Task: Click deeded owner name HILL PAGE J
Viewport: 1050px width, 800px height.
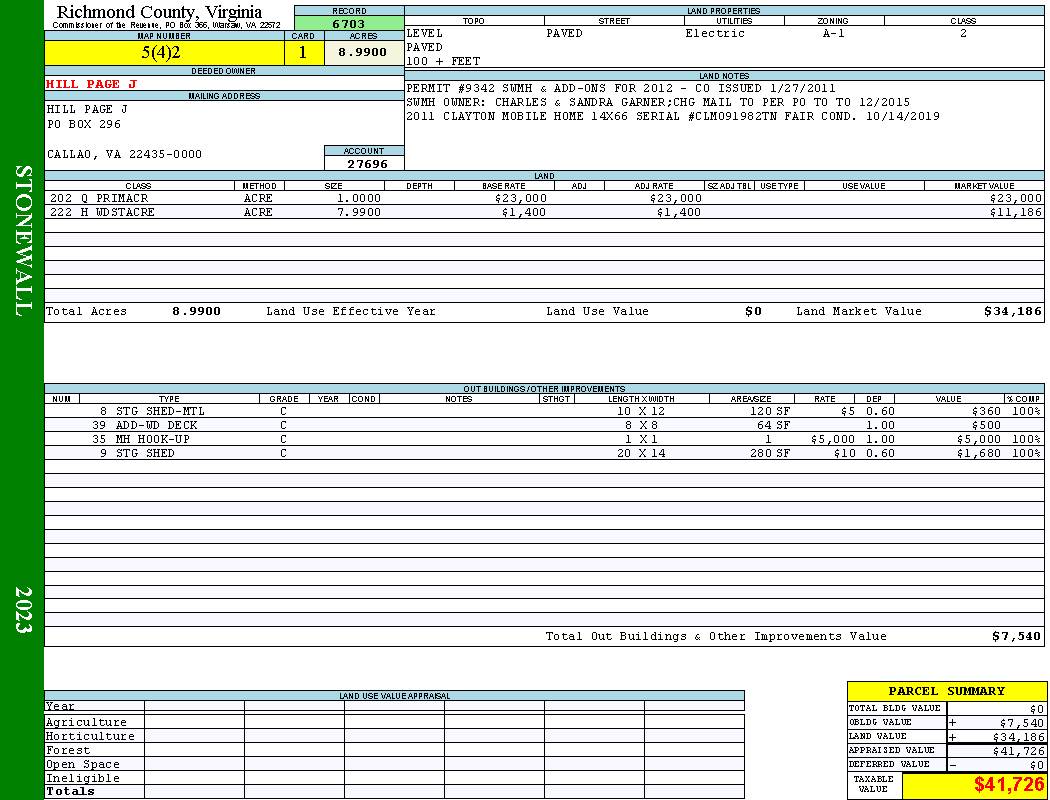Action: coord(91,84)
